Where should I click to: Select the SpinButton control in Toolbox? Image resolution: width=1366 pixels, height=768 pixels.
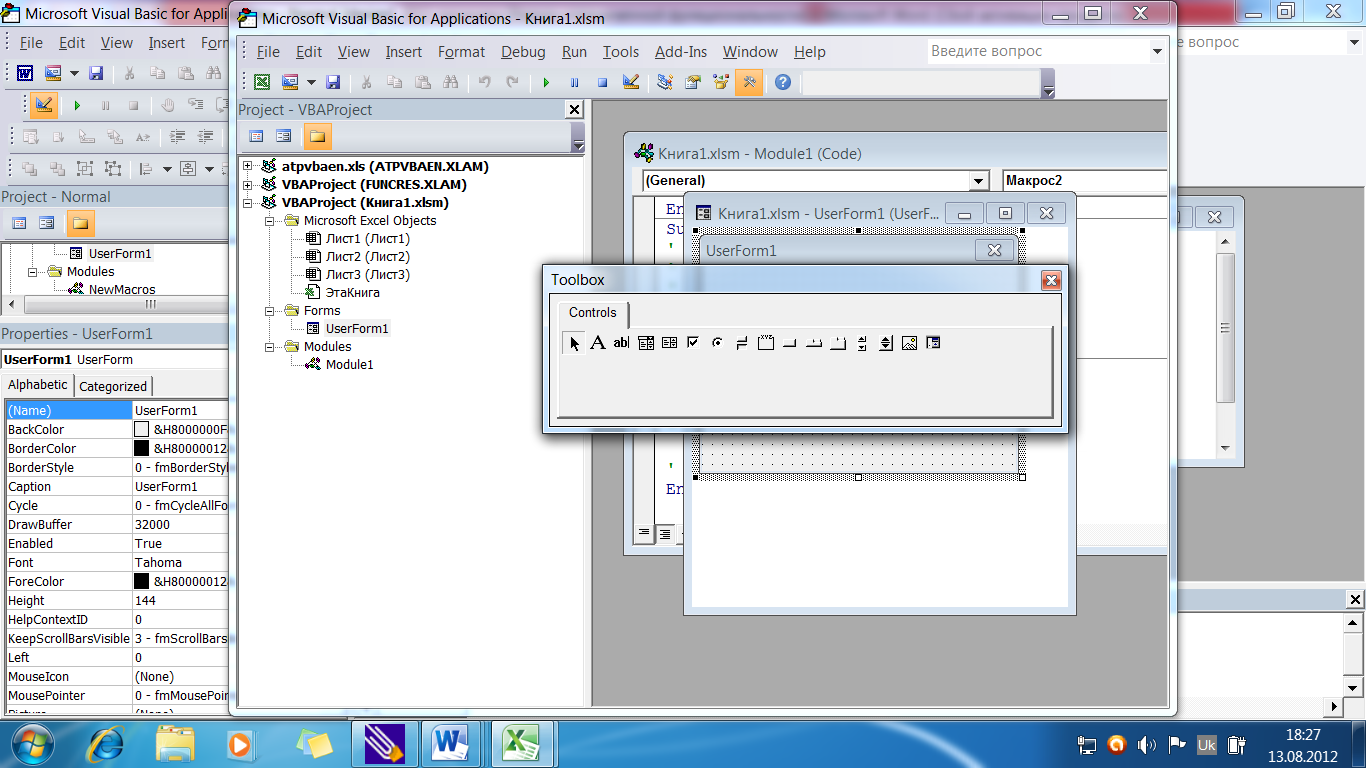pos(886,343)
